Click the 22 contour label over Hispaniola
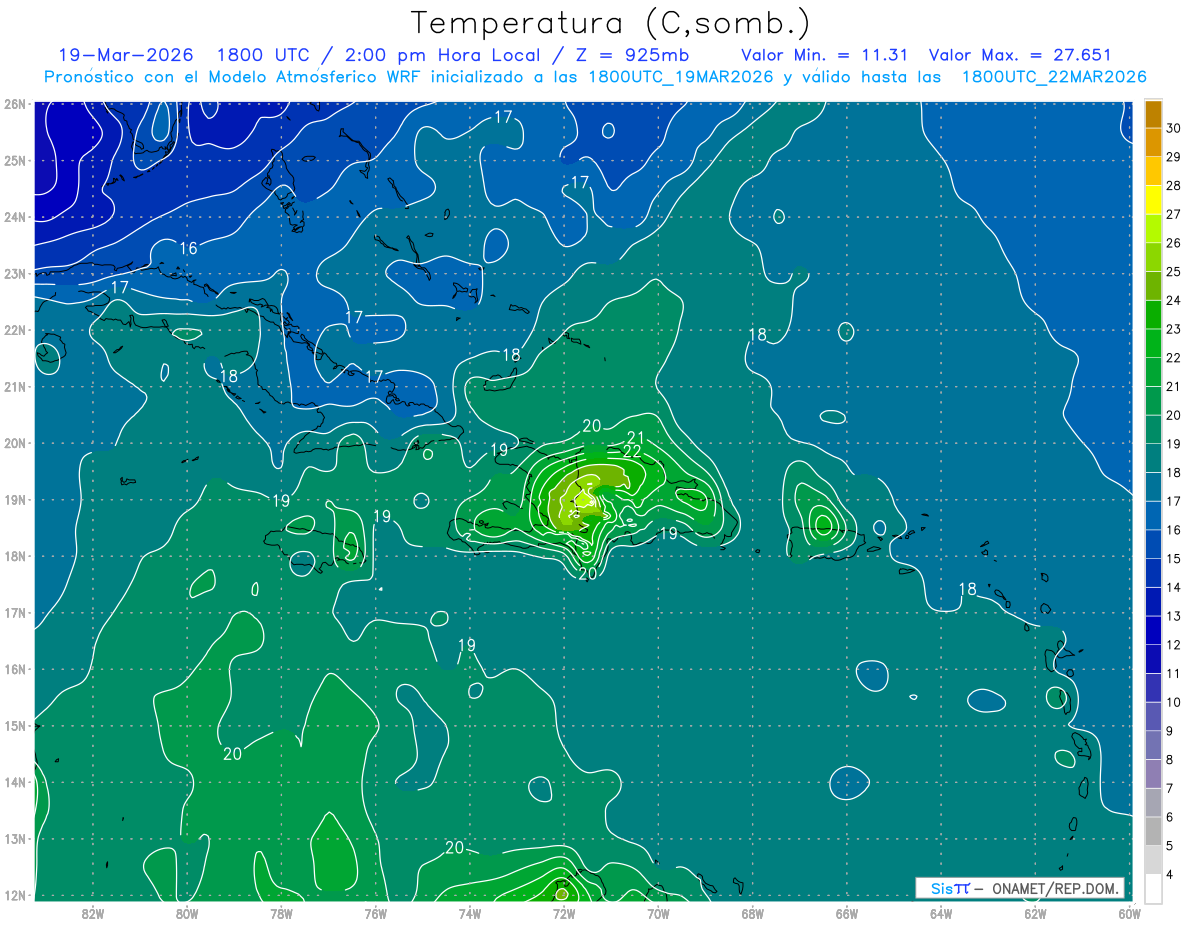Viewport: 1200px width, 927px height. point(632,451)
